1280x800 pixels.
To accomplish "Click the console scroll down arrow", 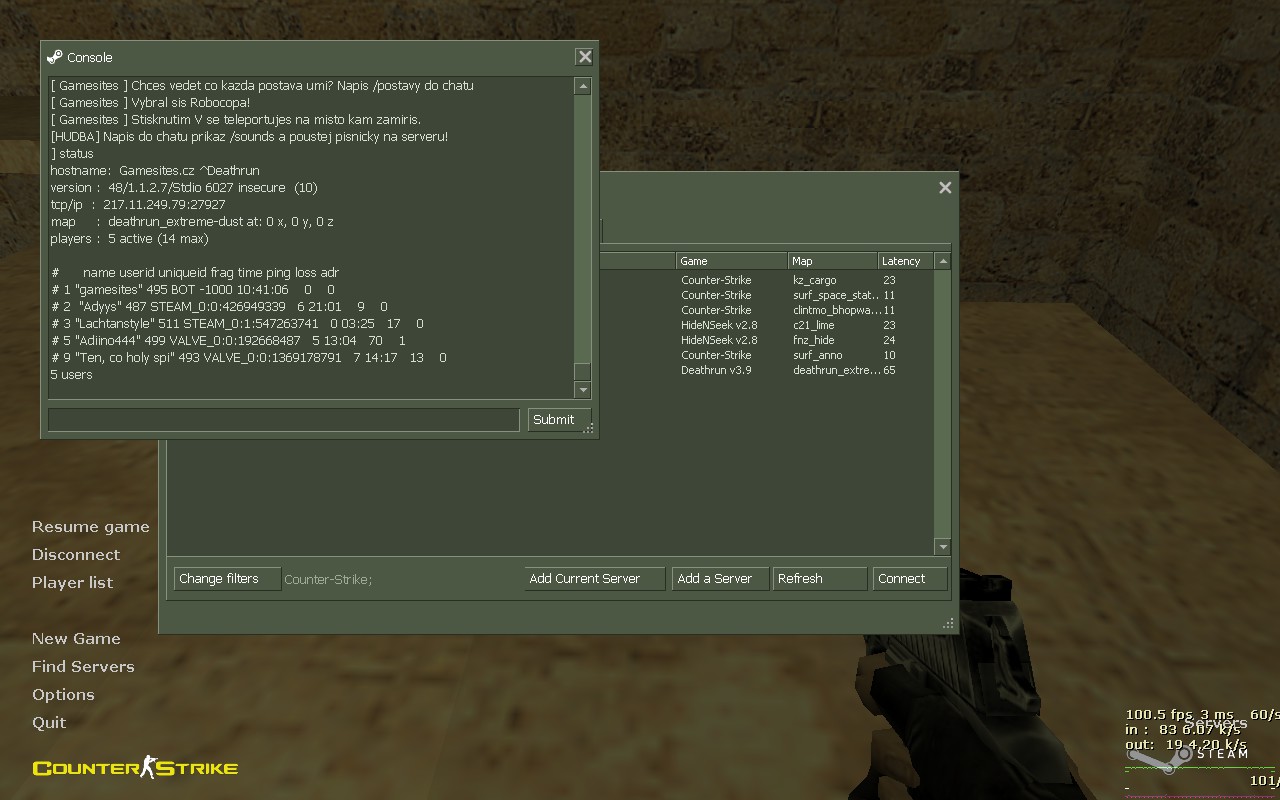I will (x=582, y=390).
